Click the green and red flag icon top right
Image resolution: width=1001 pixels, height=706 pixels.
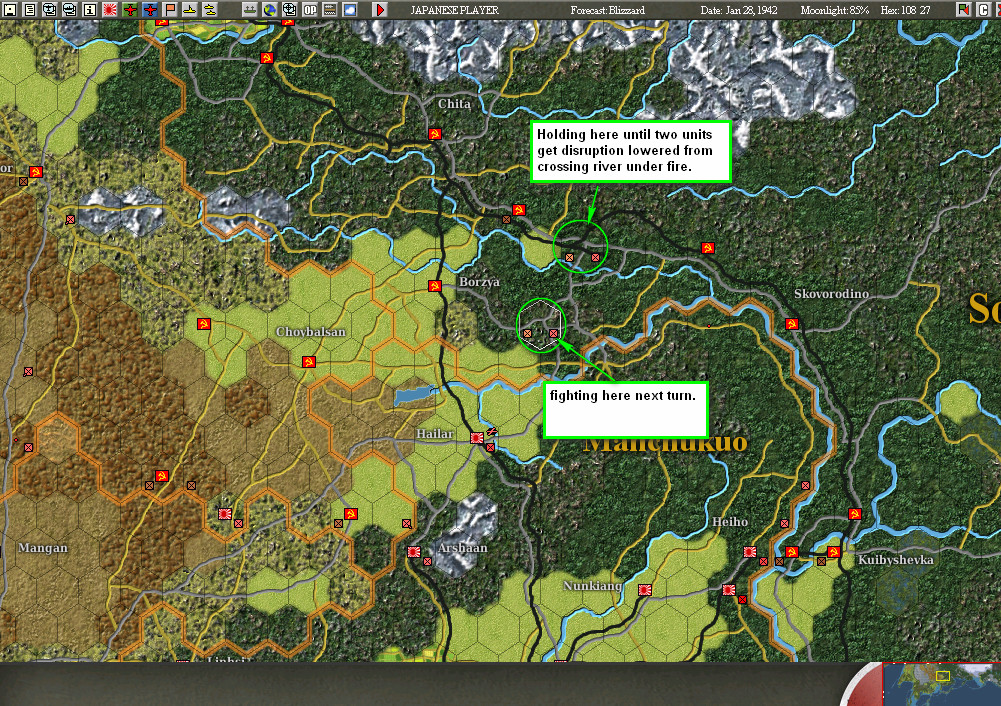pyautogui.click(x=963, y=10)
